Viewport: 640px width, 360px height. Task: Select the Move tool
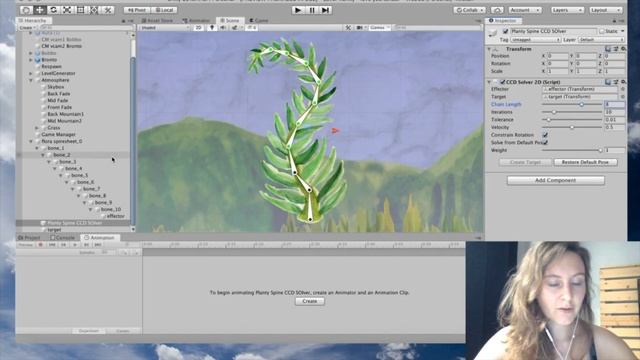(x=40, y=10)
